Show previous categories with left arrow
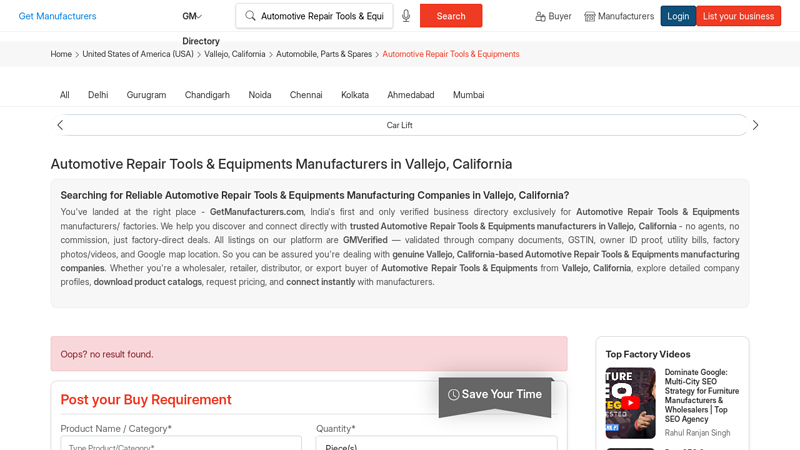 [60, 125]
